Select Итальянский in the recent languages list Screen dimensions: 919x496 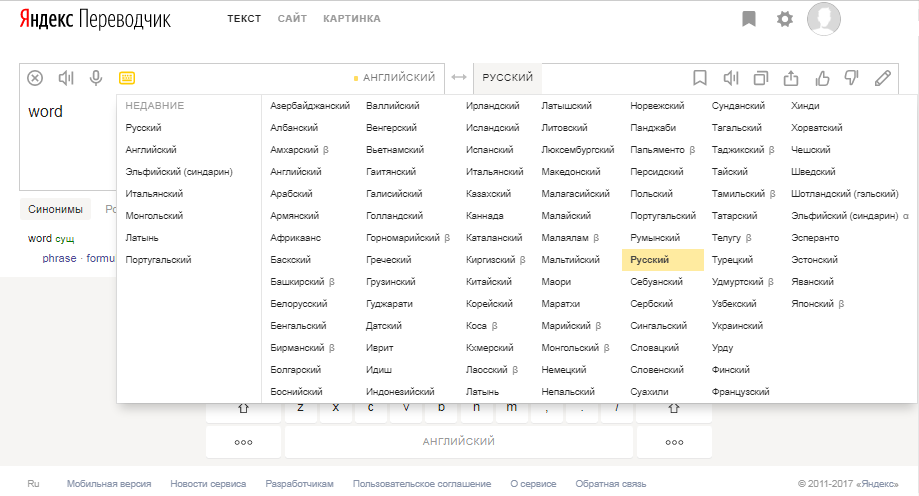(x=153, y=194)
